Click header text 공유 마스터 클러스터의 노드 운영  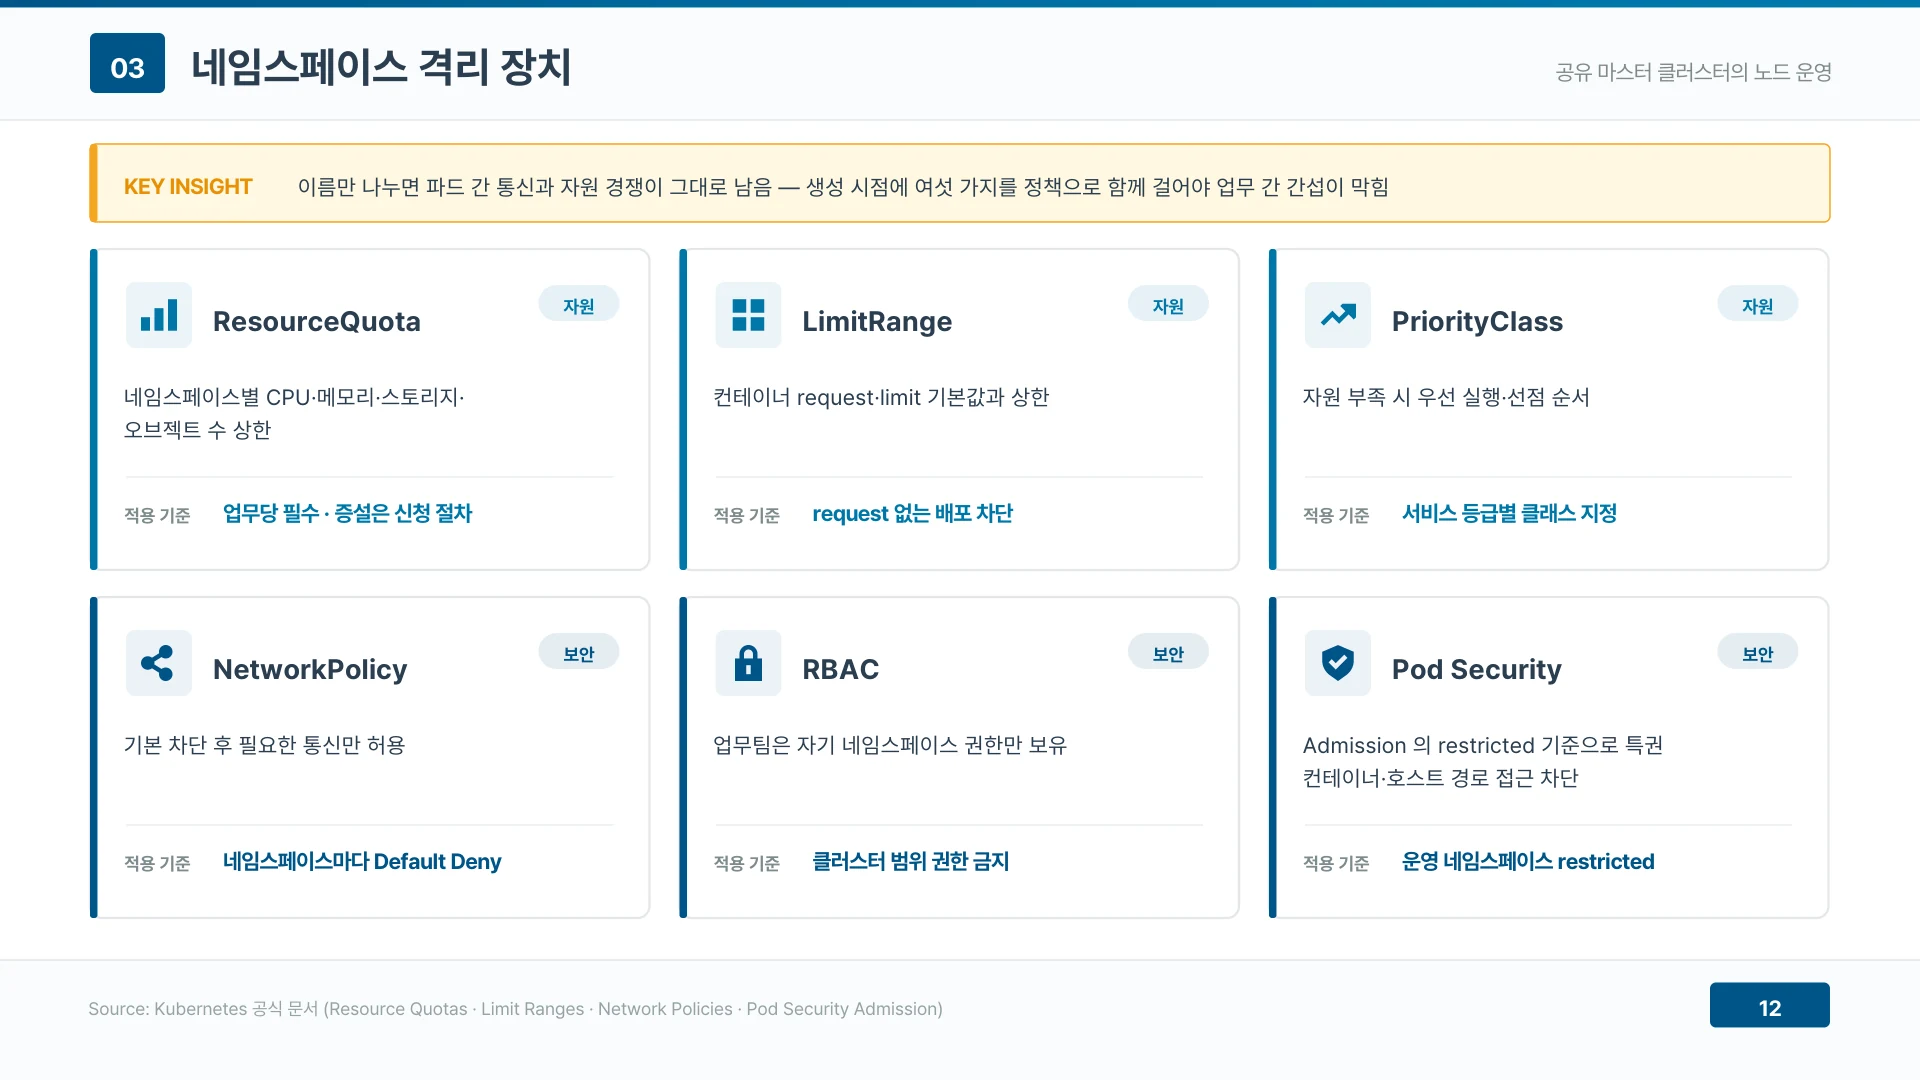[1694, 72]
